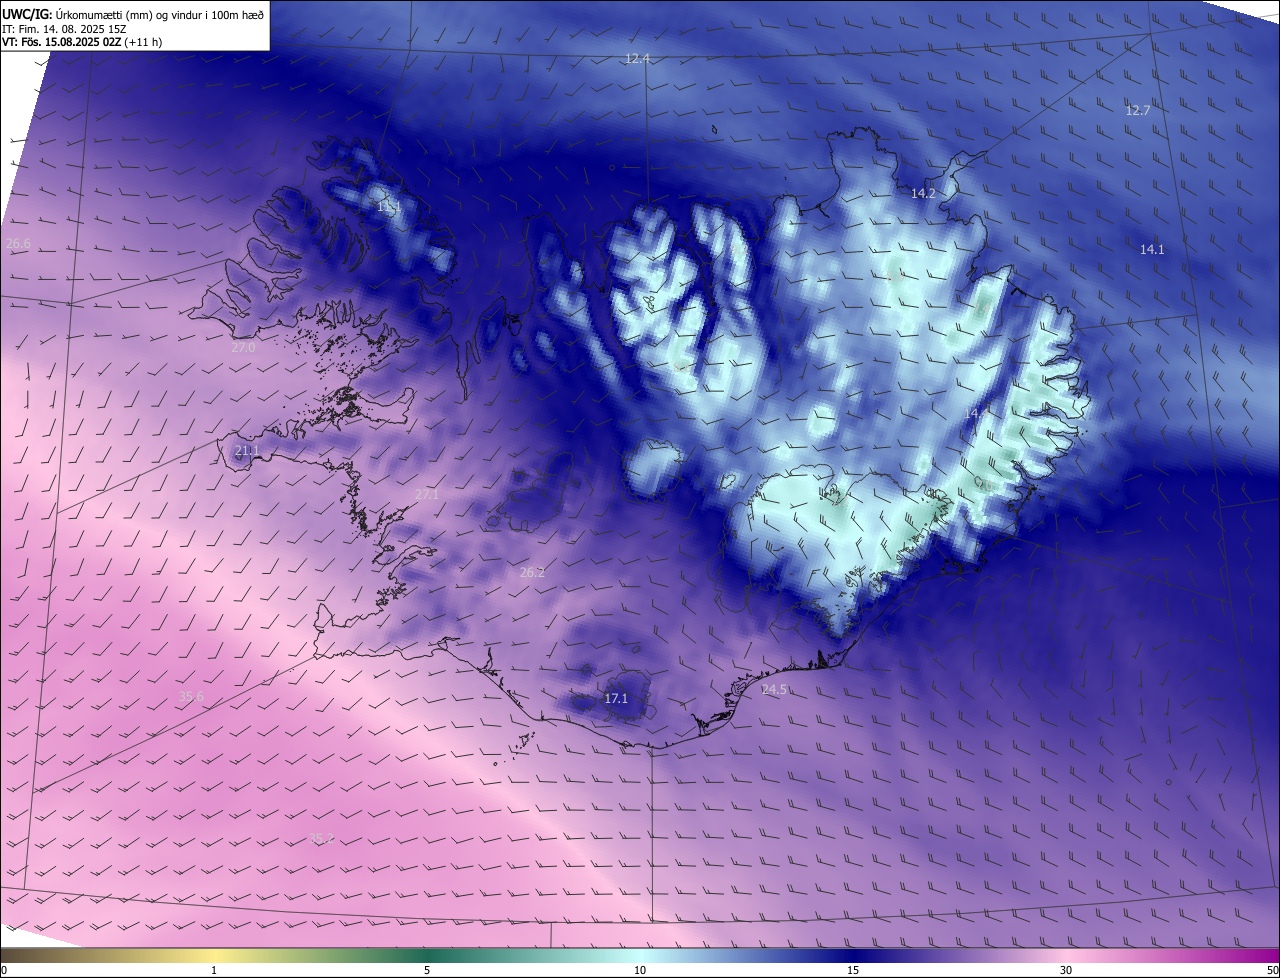
Task: Click the 14.1 value over the sea
Action: pos(1152,249)
